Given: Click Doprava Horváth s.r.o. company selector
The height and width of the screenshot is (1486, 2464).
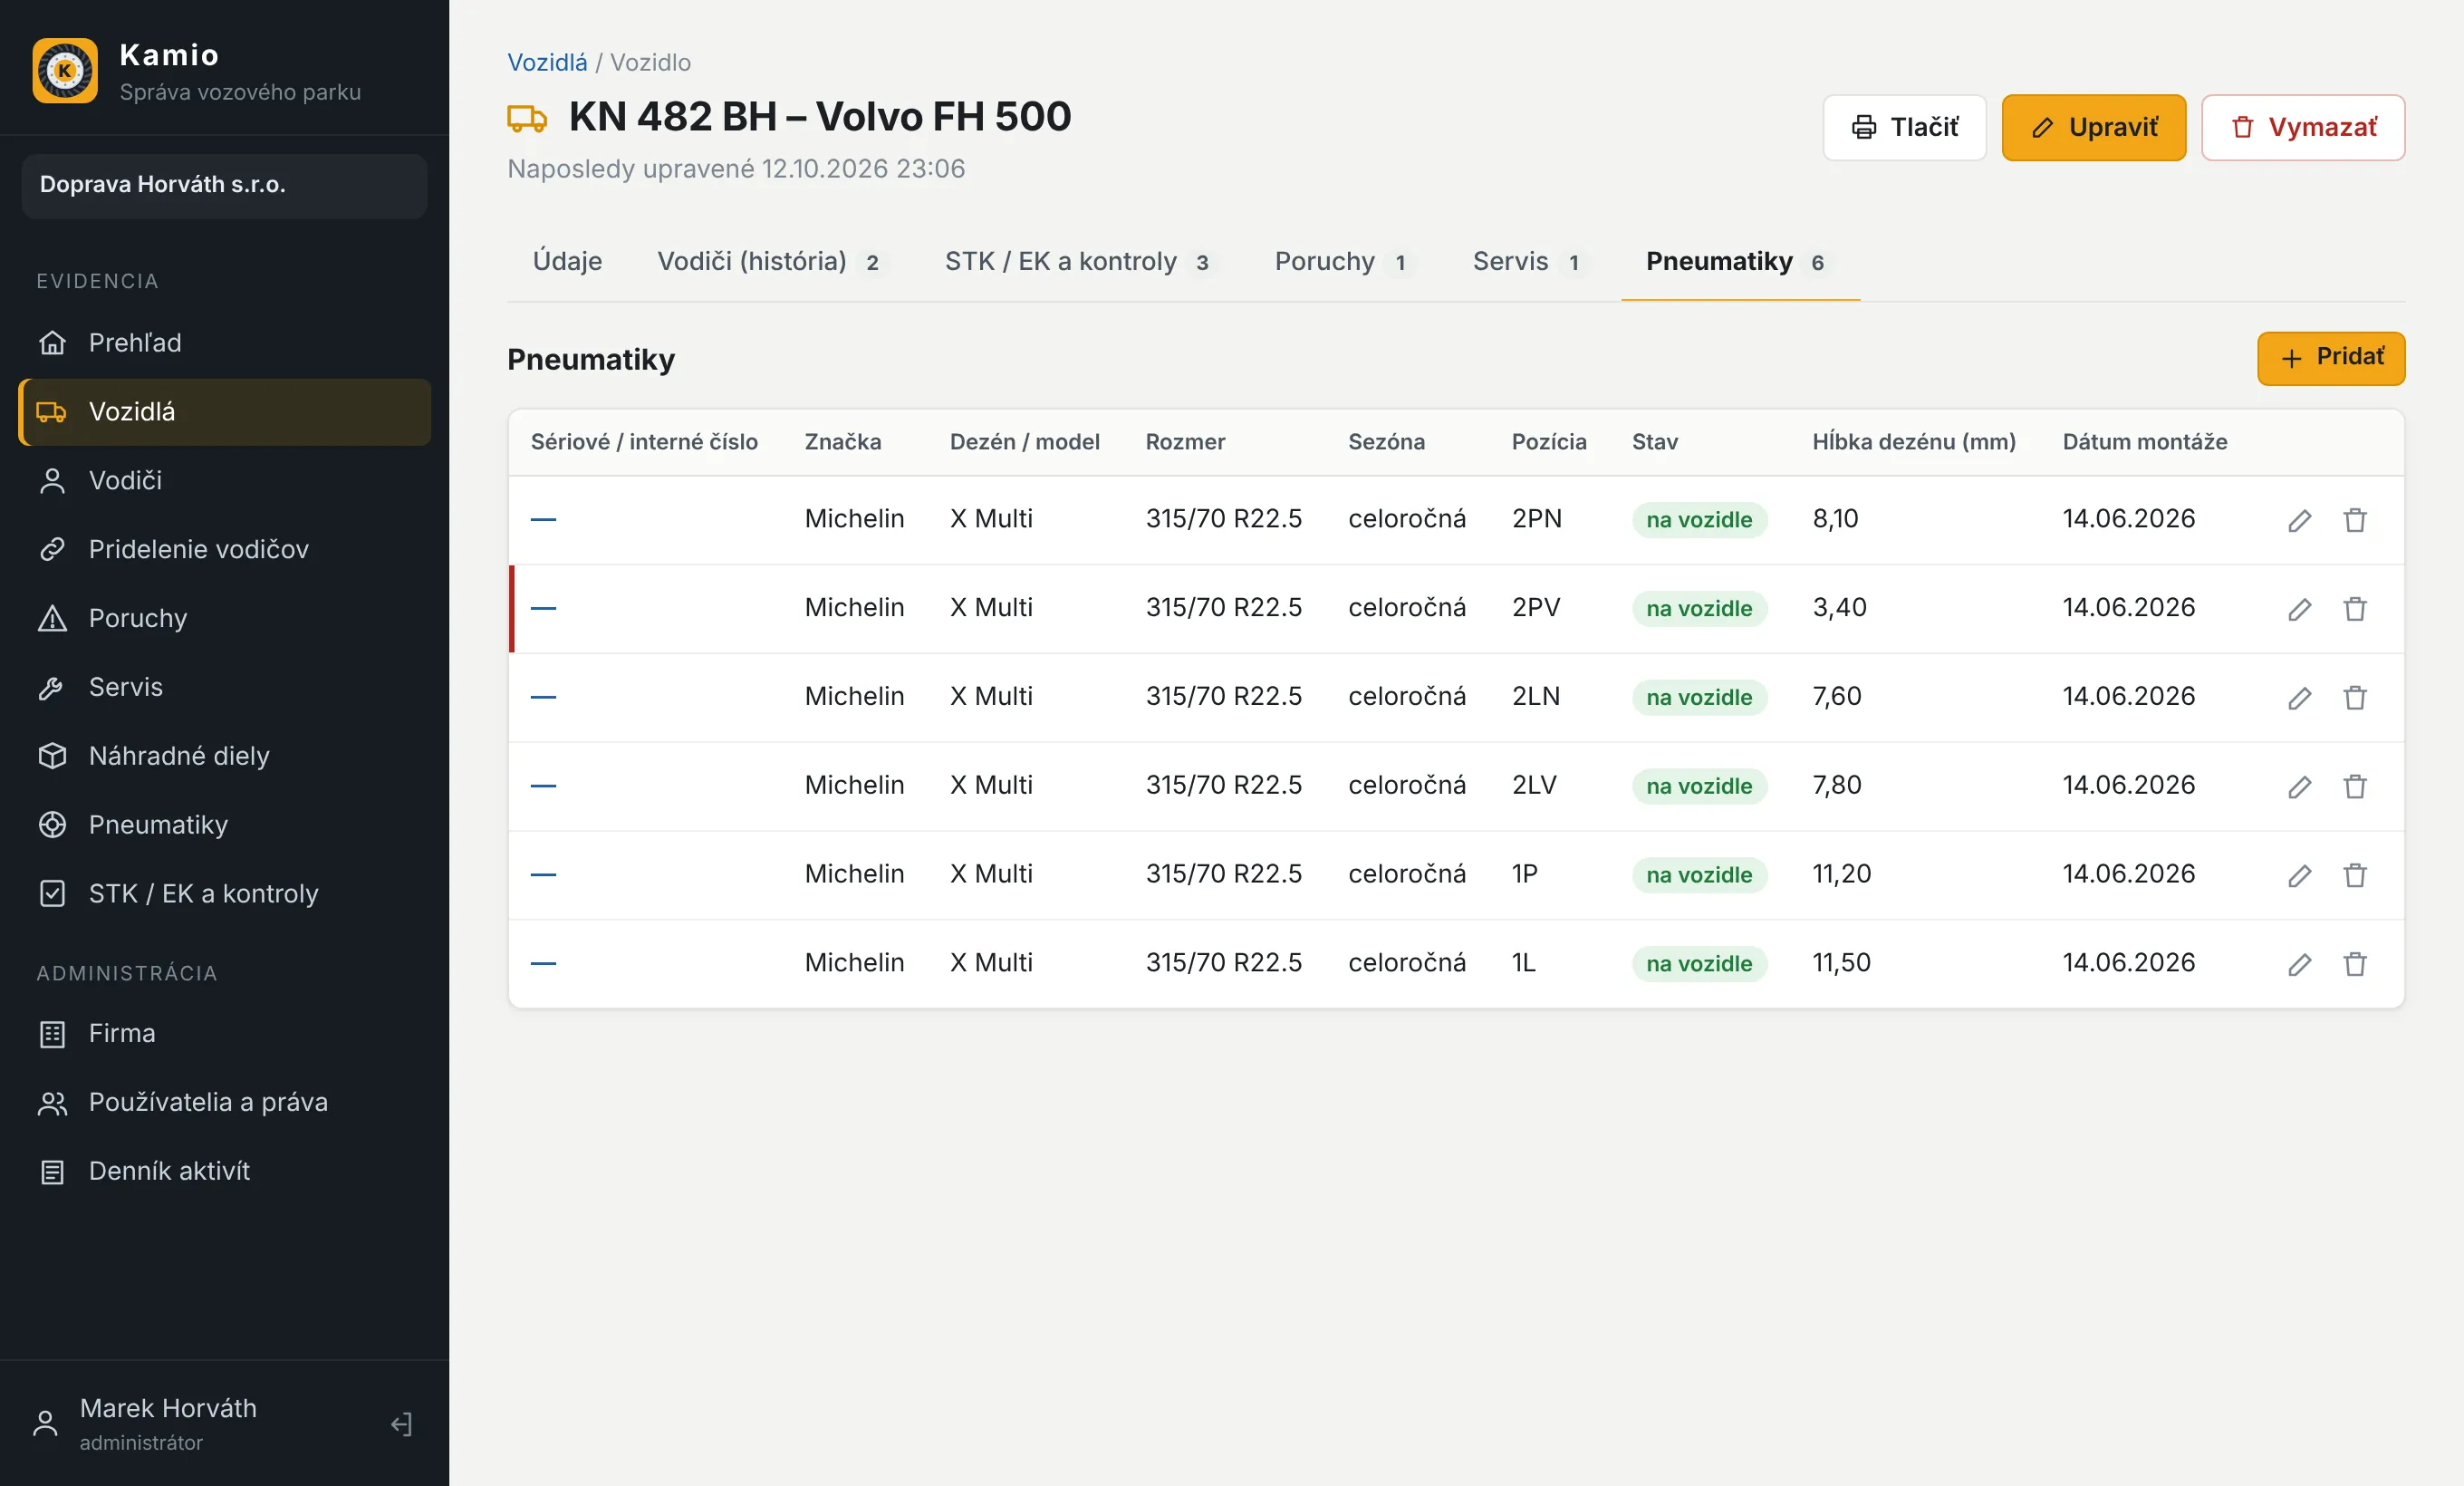Looking at the screenshot, I should pyautogui.click(x=225, y=185).
